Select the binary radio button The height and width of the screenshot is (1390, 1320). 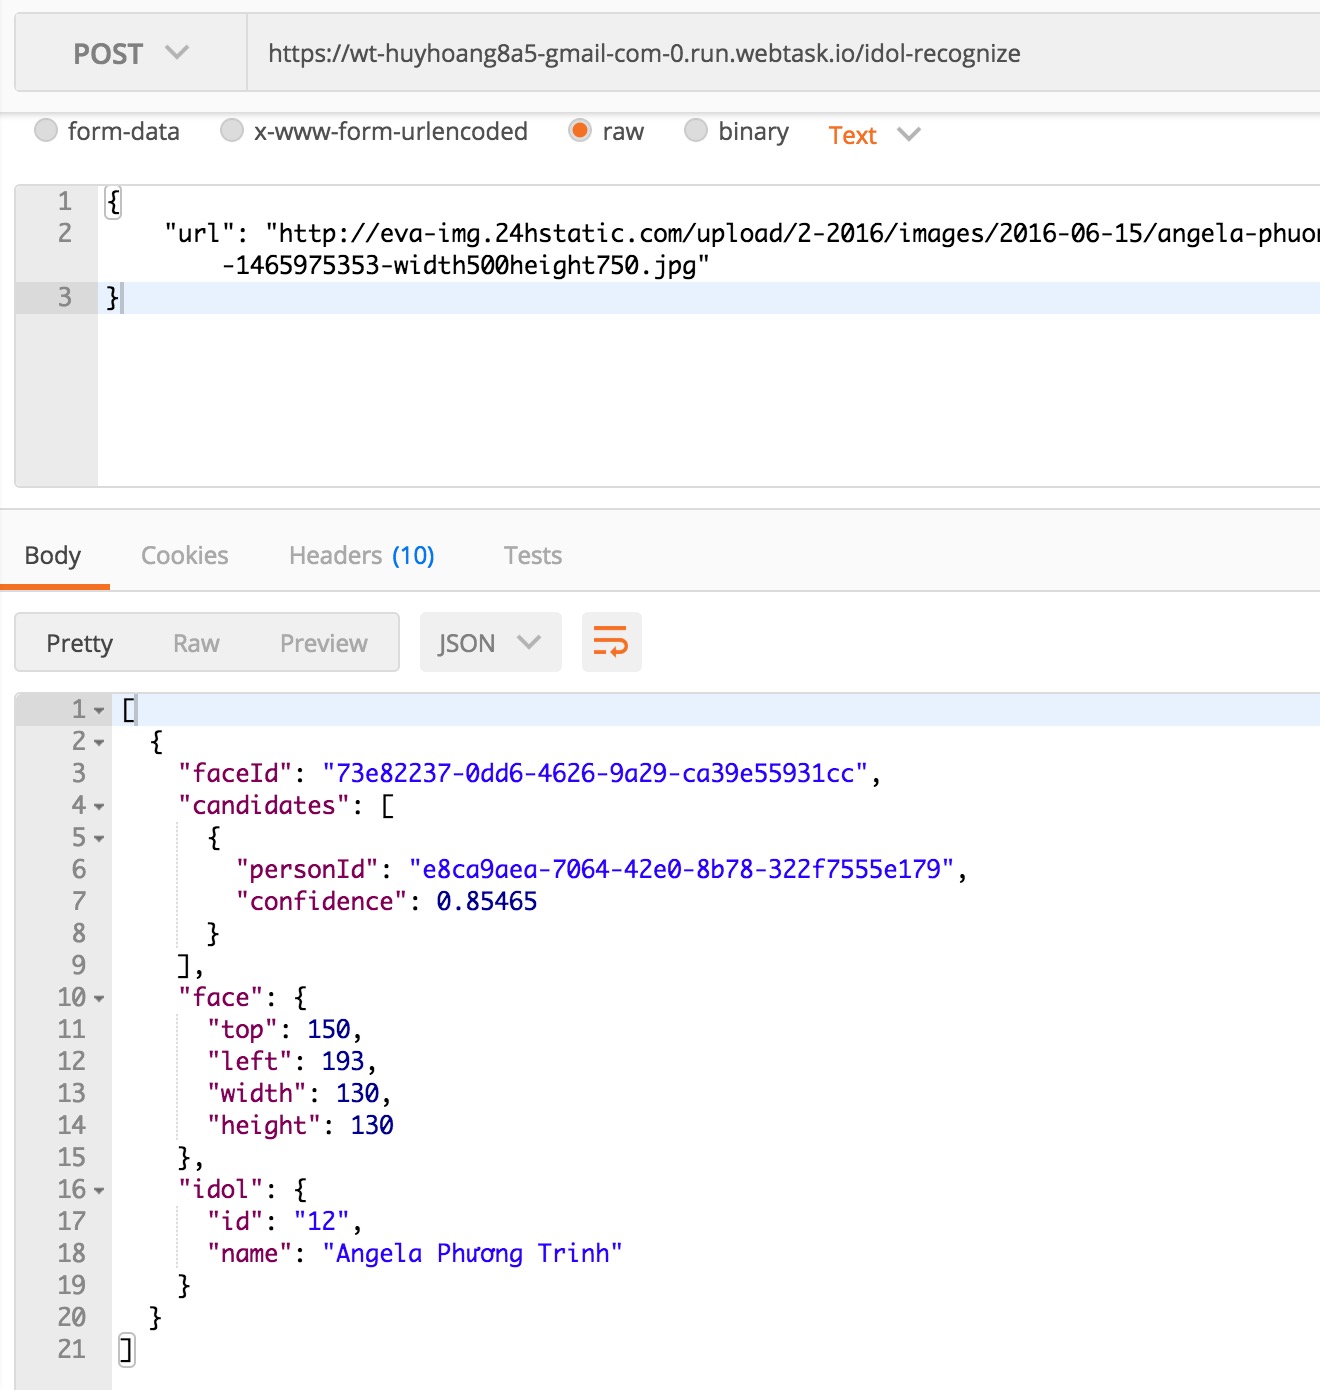[x=696, y=131]
